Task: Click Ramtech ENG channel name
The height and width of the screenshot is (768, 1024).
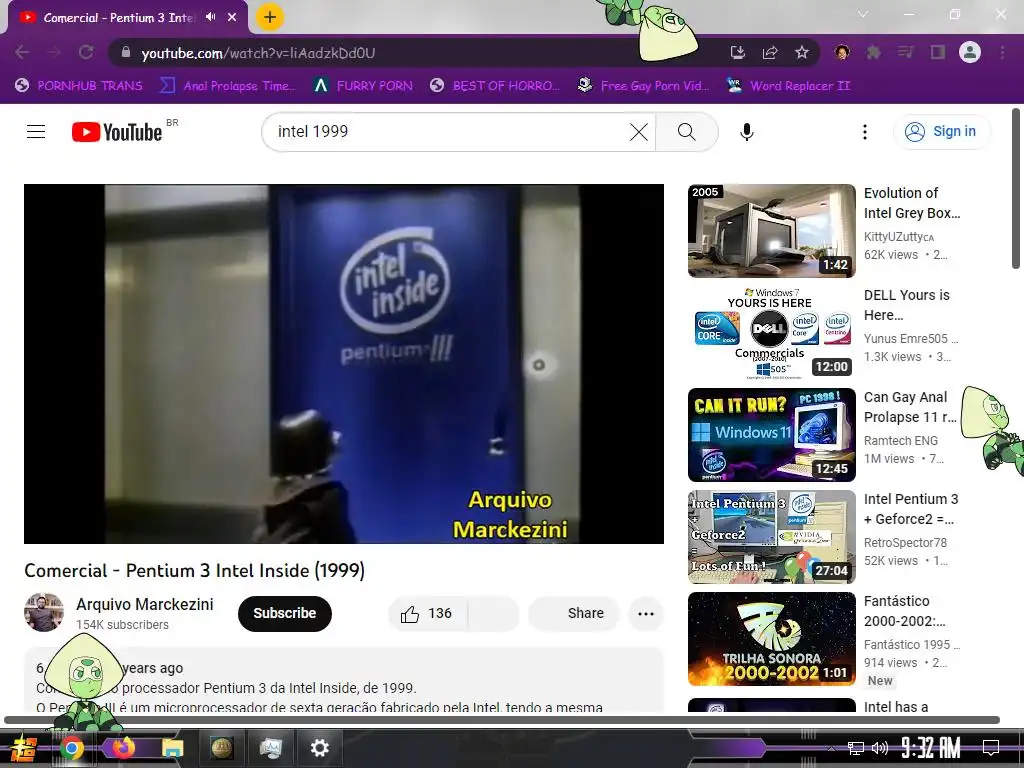Action: [901, 441]
